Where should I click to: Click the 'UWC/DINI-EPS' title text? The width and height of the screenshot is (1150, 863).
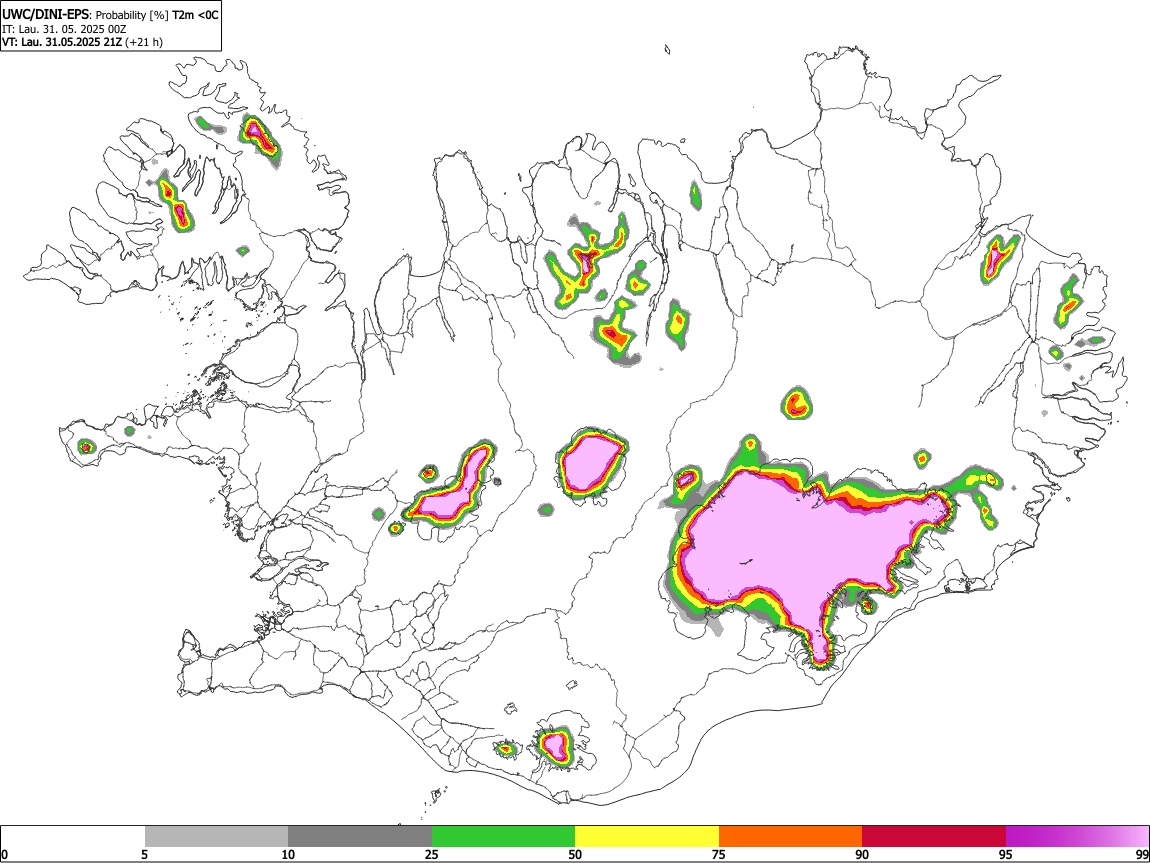coord(45,14)
